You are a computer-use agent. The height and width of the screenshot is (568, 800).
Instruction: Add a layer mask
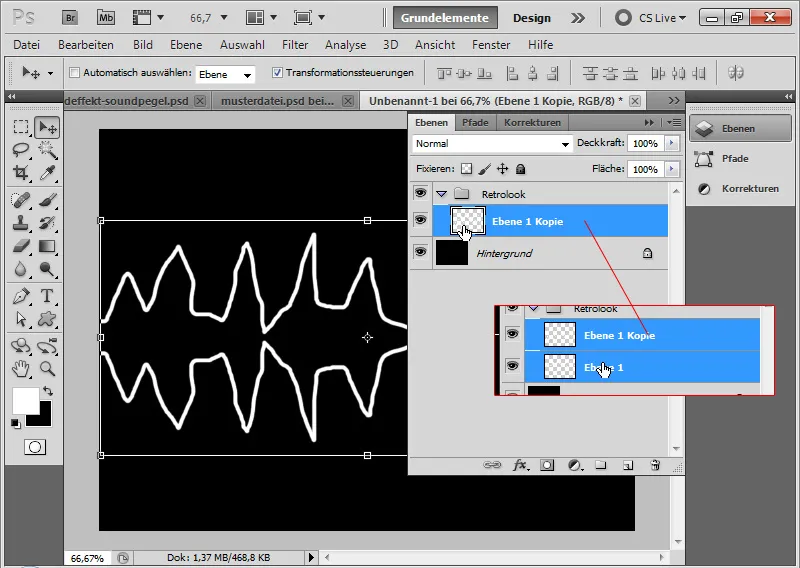(x=547, y=465)
